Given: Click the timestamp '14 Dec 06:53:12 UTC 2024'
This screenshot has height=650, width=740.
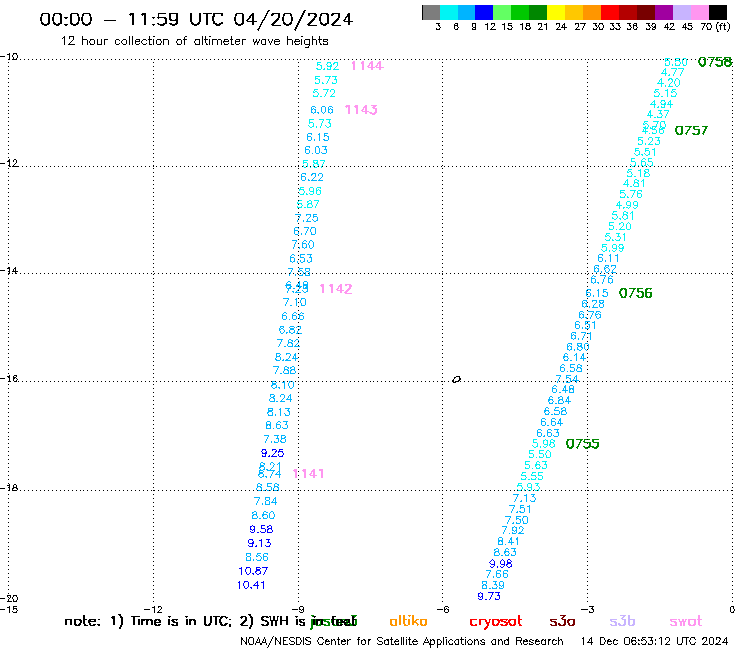Looking at the screenshot, I should (x=654, y=641).
